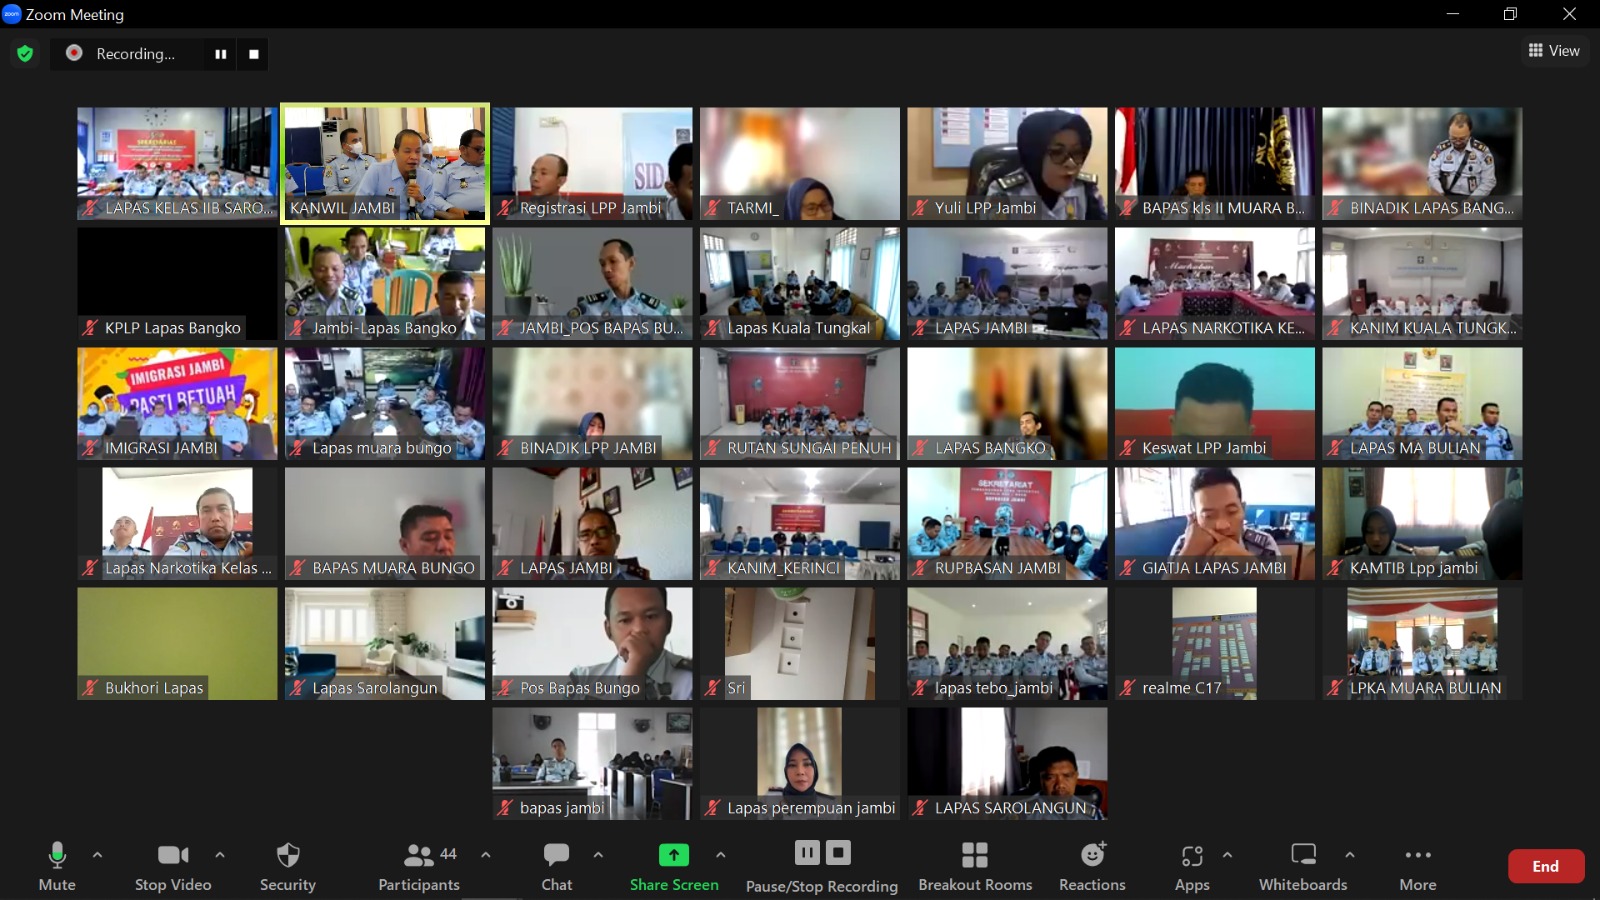Toggle camera with Stop Video
Image resolution: width=1600 pixels, height=900 pixels.
pos(173,867)
